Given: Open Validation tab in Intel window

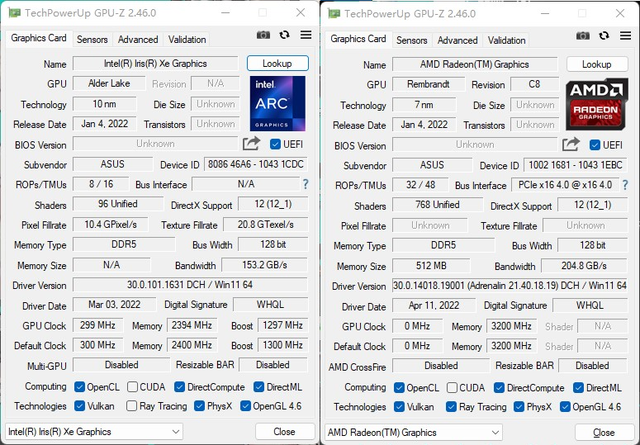Looking at the screenshot, I should tap(187, 40).
